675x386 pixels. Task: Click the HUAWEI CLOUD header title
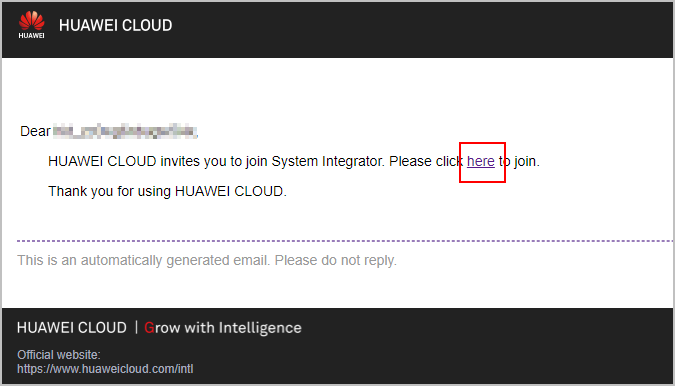(115, 25)
